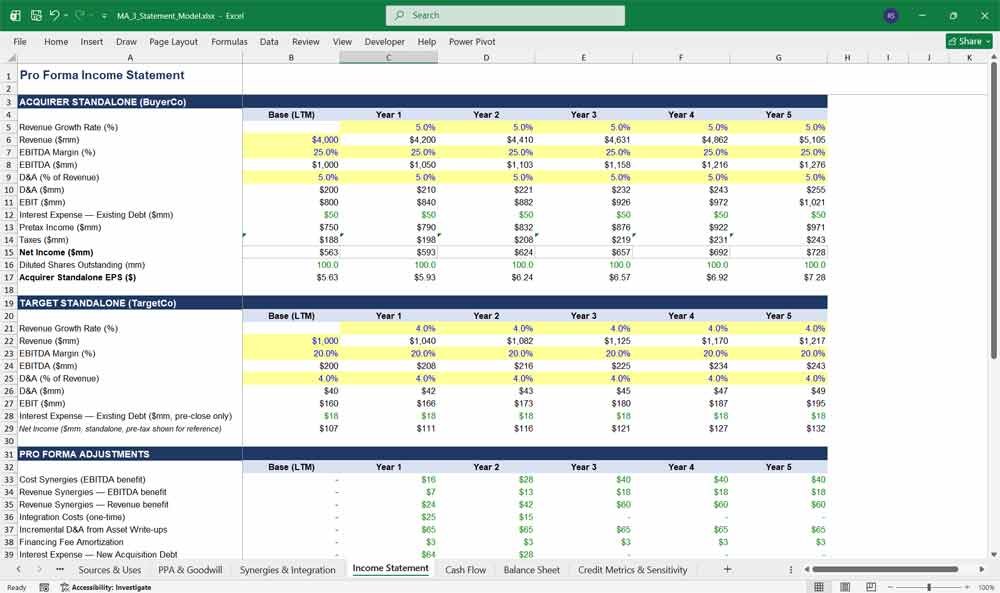The width and height of the screenshot is (1000, 593).
Task: Open the Review ribbon tab
Action: [x=305, y=41]
